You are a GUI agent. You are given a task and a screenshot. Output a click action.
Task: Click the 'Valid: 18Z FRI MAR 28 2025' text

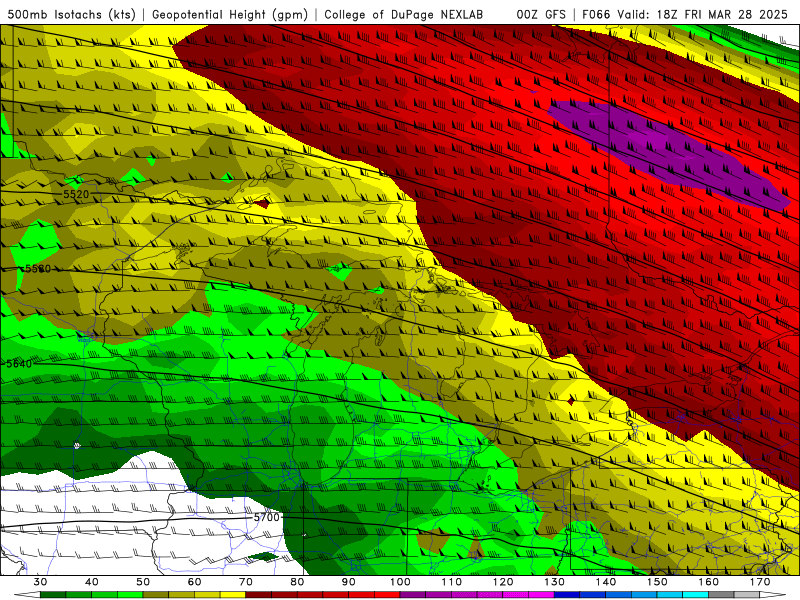(x=703, y=14)
